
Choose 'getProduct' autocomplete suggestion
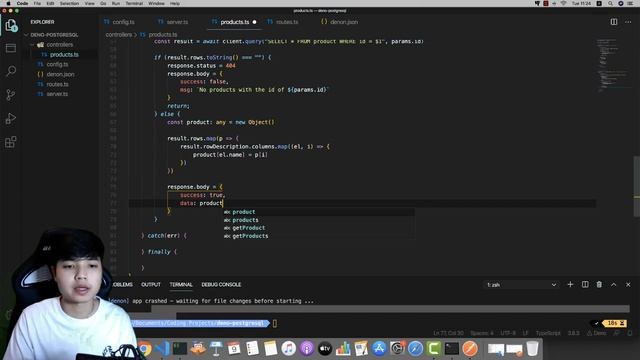coord(318,228)
